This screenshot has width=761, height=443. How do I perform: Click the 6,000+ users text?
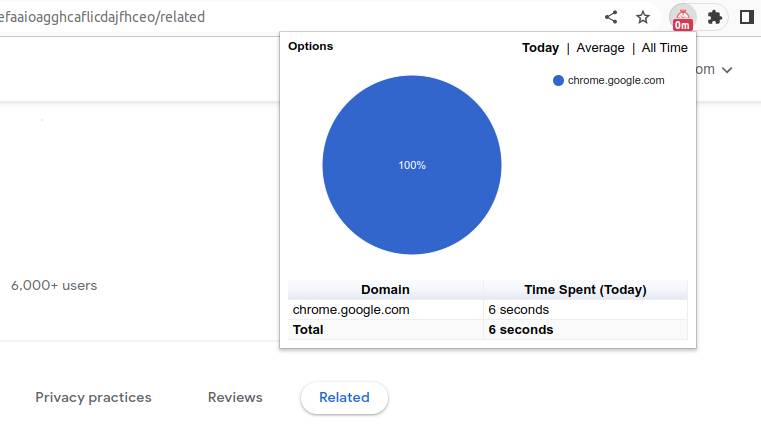click(54, 285)
